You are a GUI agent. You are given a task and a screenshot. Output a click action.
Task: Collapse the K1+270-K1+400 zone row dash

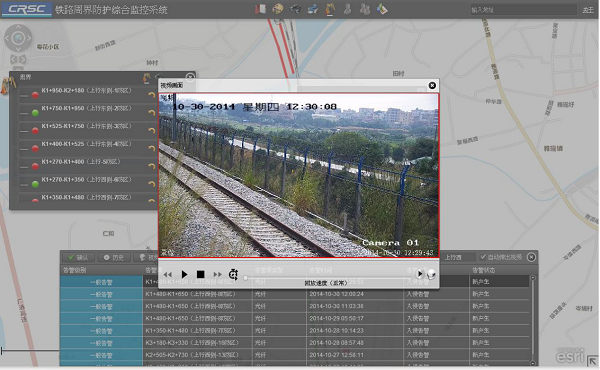click(x=24, y=167)
